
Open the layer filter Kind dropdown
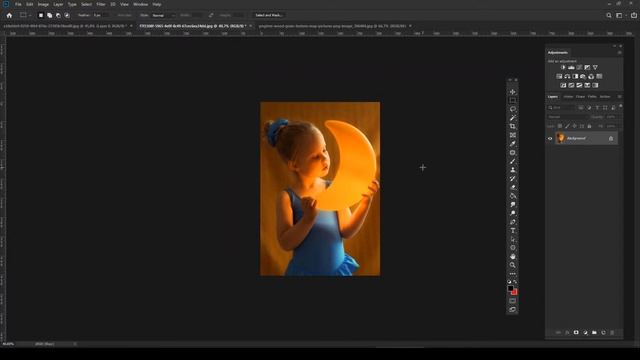(561, 107)
